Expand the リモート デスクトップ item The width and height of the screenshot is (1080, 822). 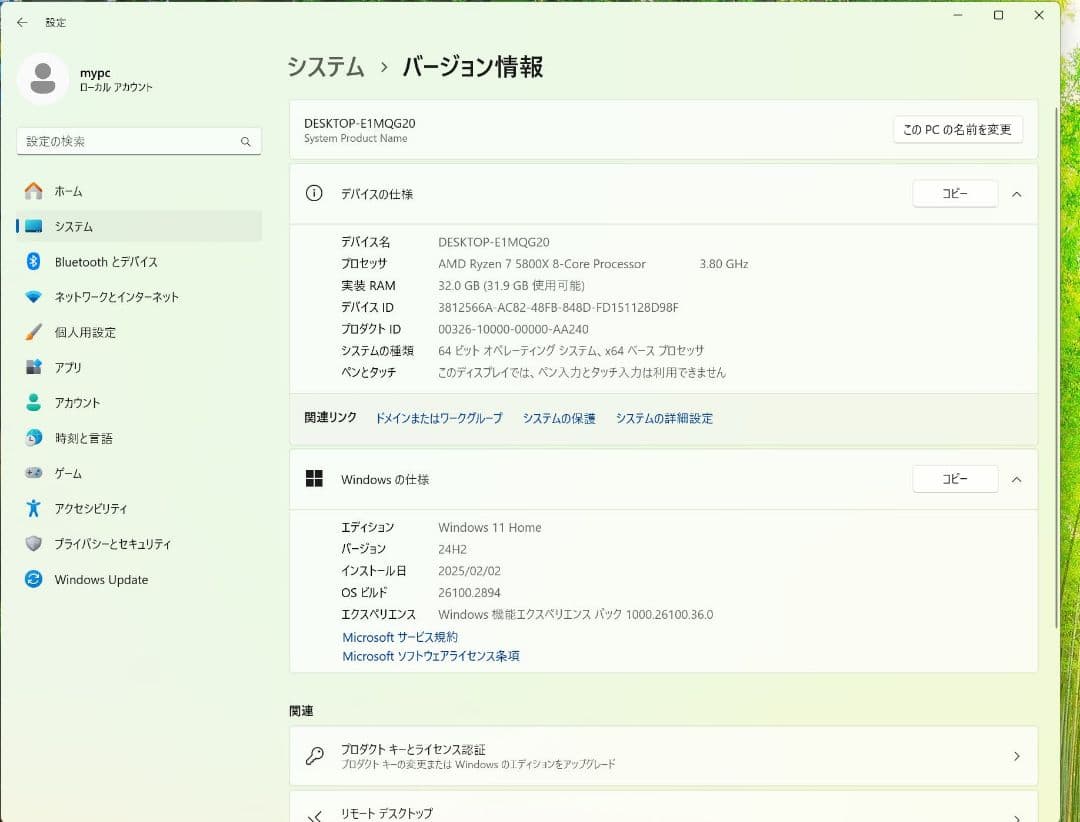[x=1016, y=812]
